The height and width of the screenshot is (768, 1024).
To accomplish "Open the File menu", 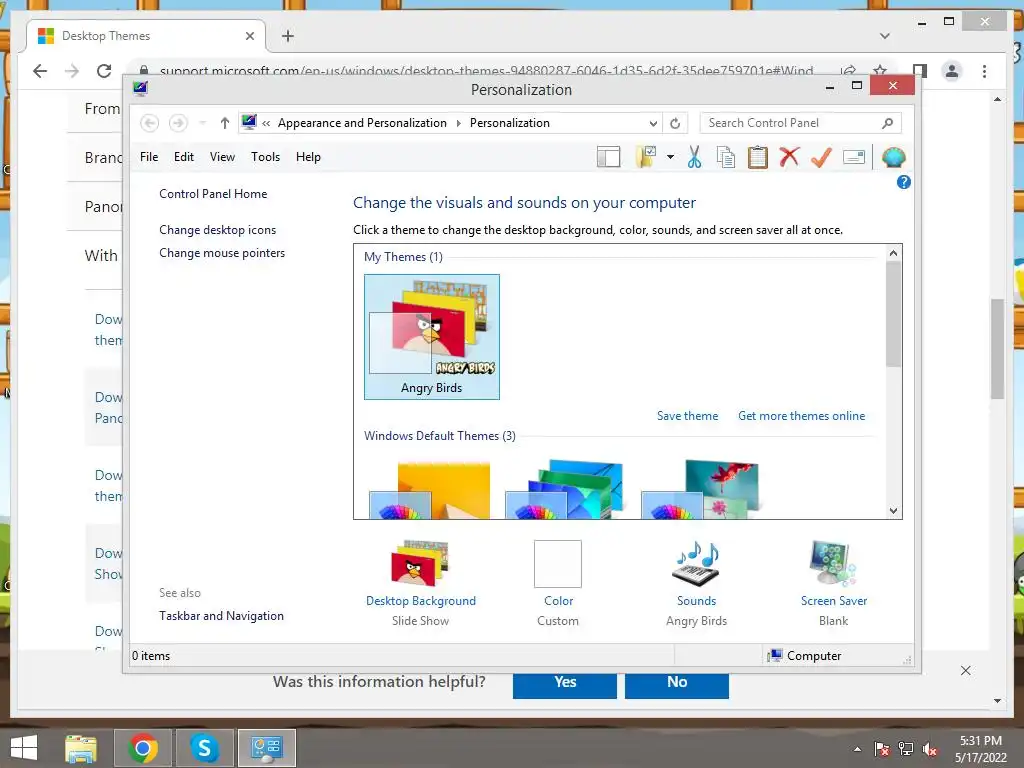I will pos(149,157).
